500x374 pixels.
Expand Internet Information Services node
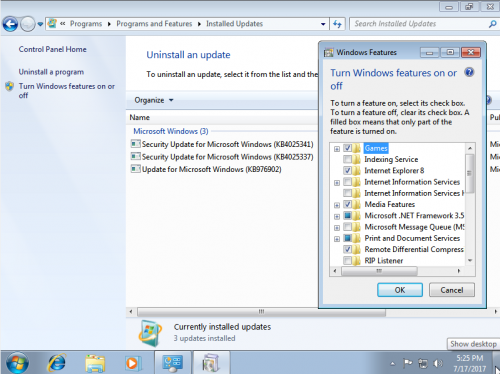[x=337, y=183]
